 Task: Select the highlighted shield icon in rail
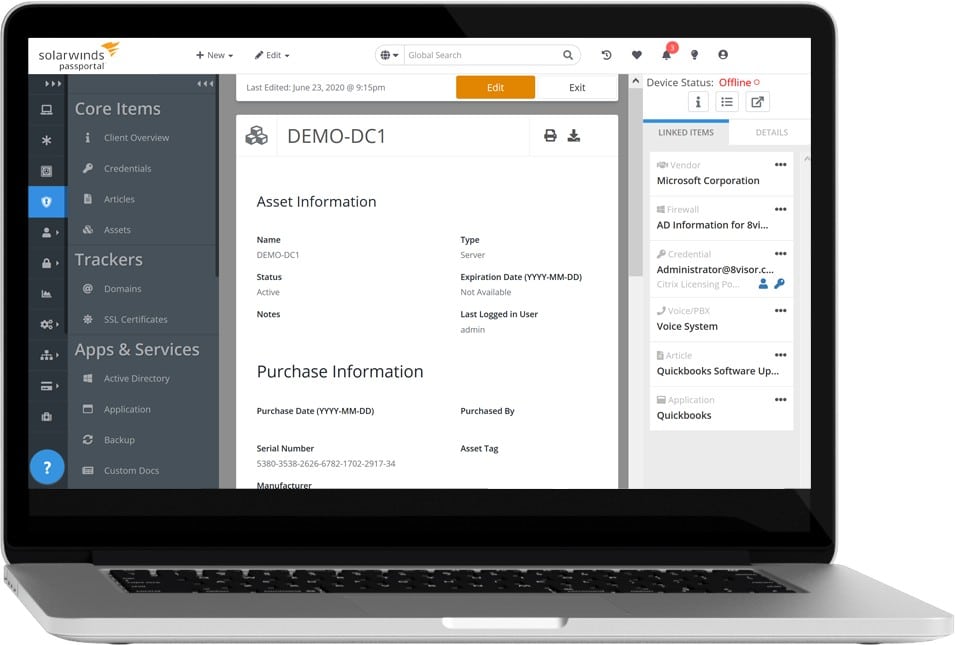tap(46, 202)
